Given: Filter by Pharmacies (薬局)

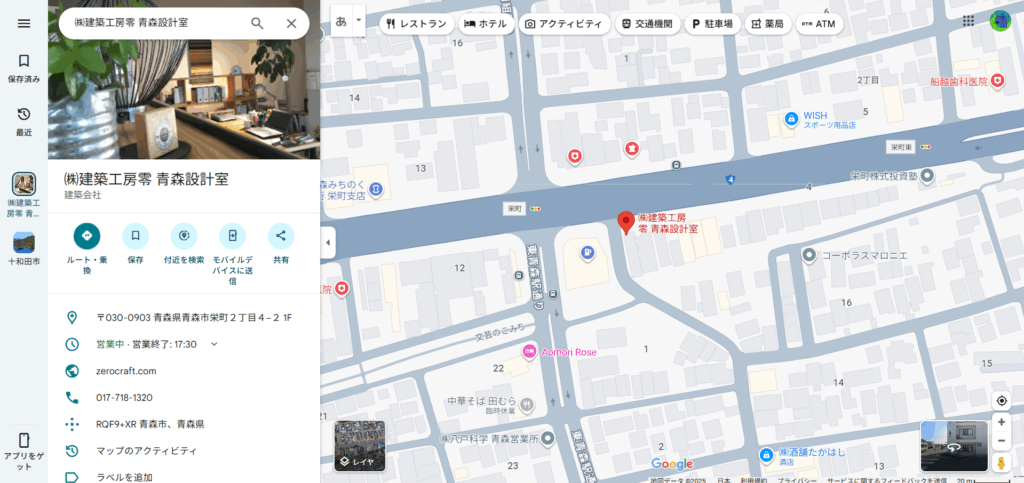Looking at the screenshot, I should pos(767,24).
